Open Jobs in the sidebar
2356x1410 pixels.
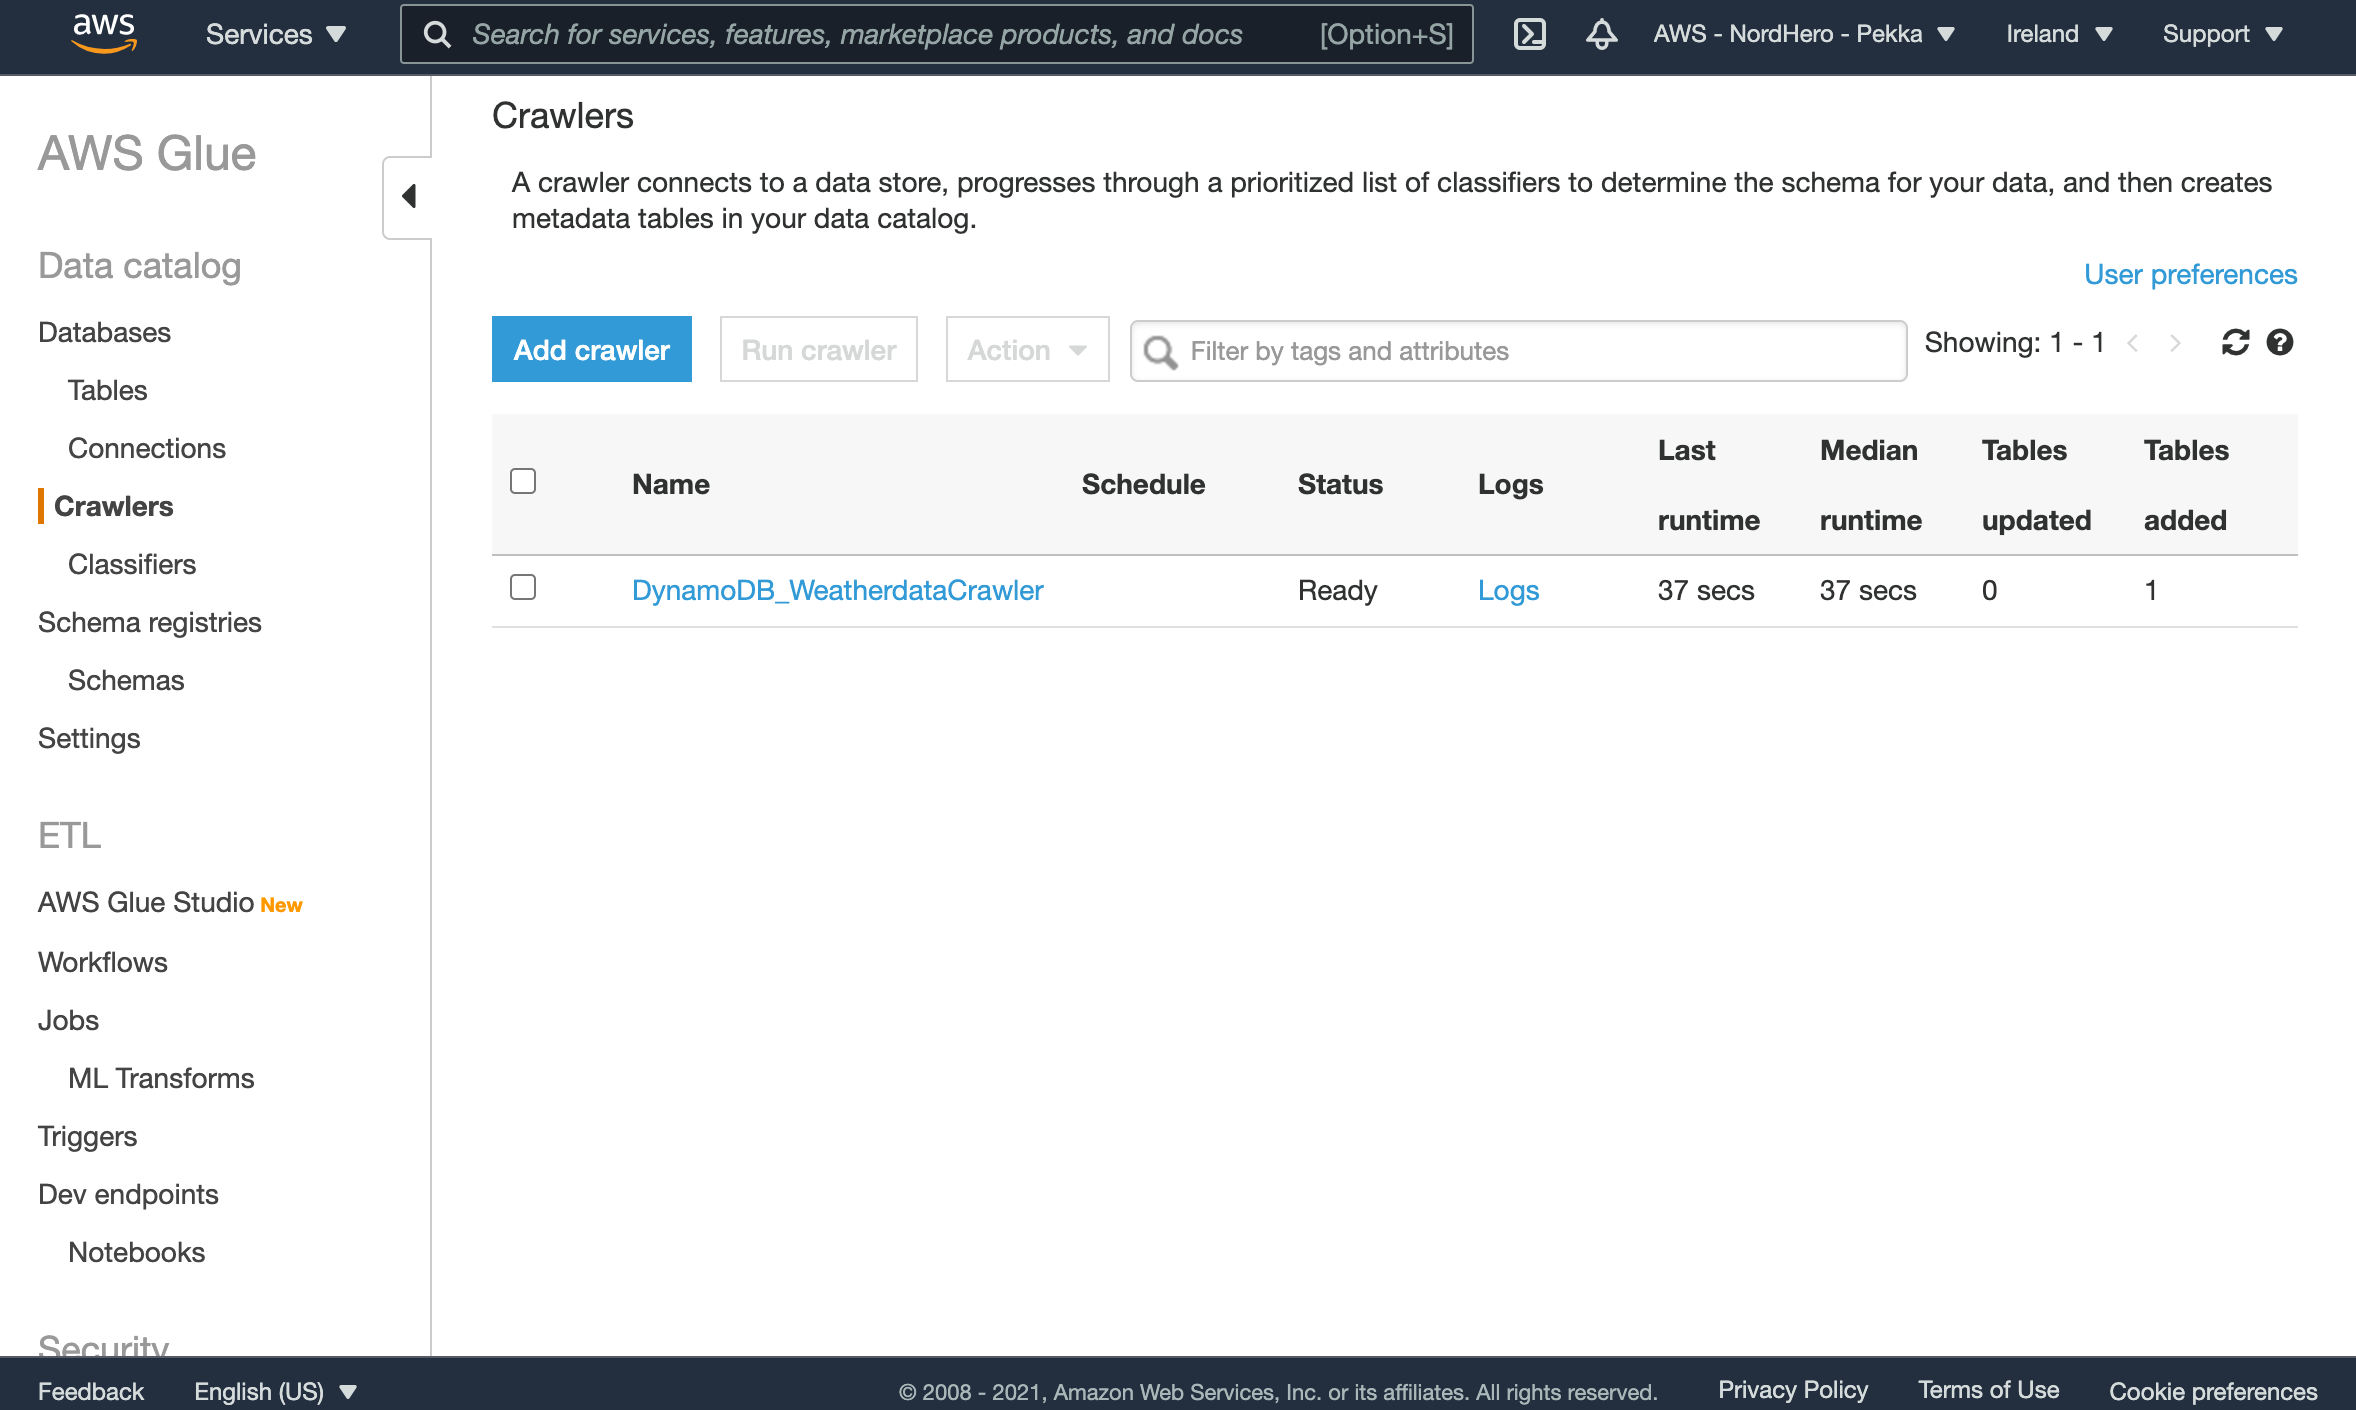(68, 1020)
